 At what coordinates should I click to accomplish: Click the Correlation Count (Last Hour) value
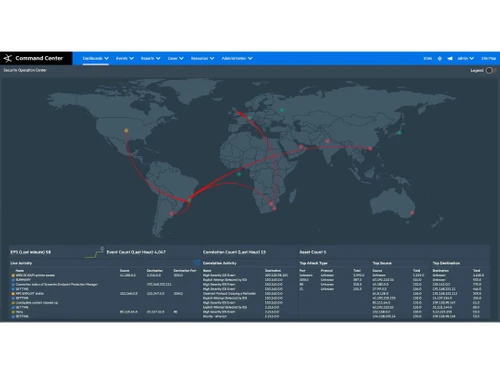coord(234,252)
